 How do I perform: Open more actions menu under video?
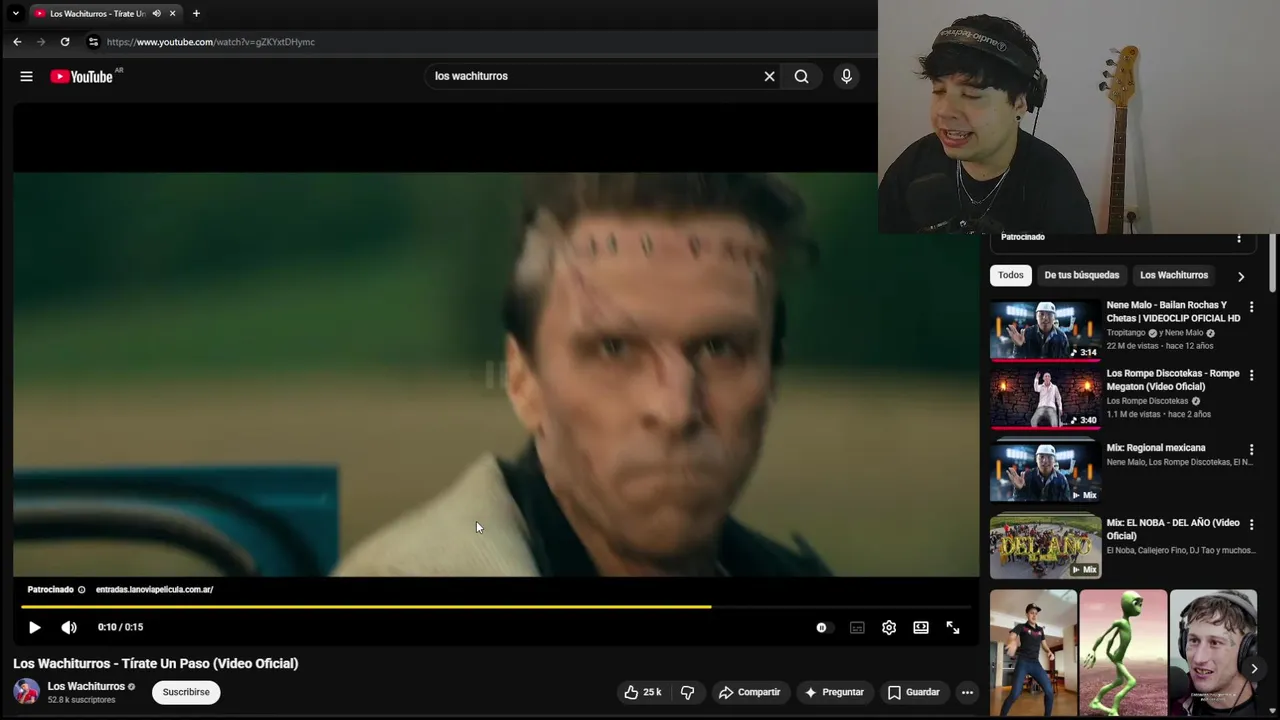coord(967,692)
